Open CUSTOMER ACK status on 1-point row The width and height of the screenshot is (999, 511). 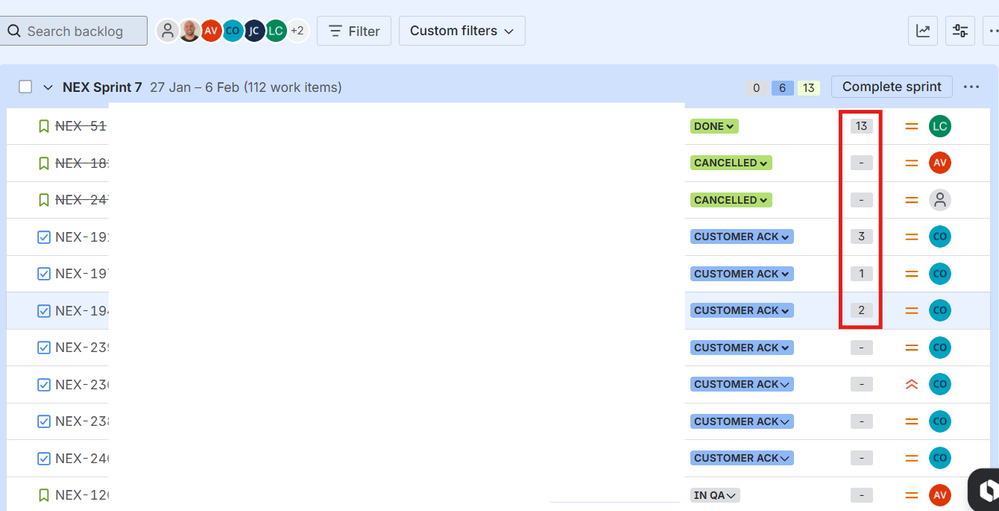(x=742, y=274)
